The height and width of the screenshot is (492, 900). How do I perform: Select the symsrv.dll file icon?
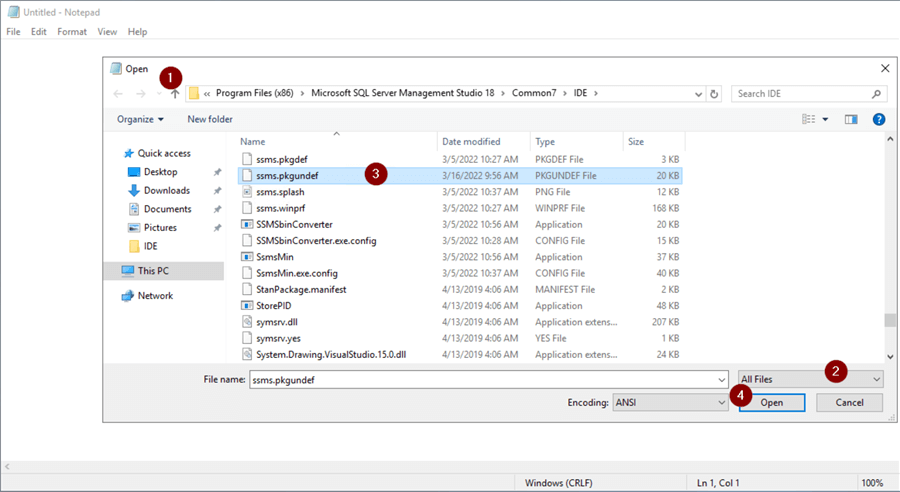[x=248, y=322]
